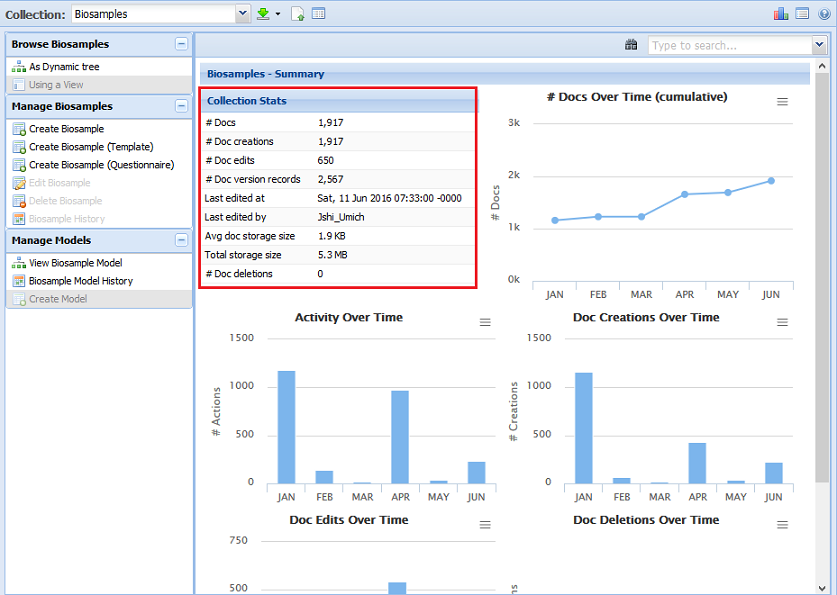This screenshot has height=595, width=837.
Task: Open the Docs Over Time hamburger menu
Action: (783, 102)
